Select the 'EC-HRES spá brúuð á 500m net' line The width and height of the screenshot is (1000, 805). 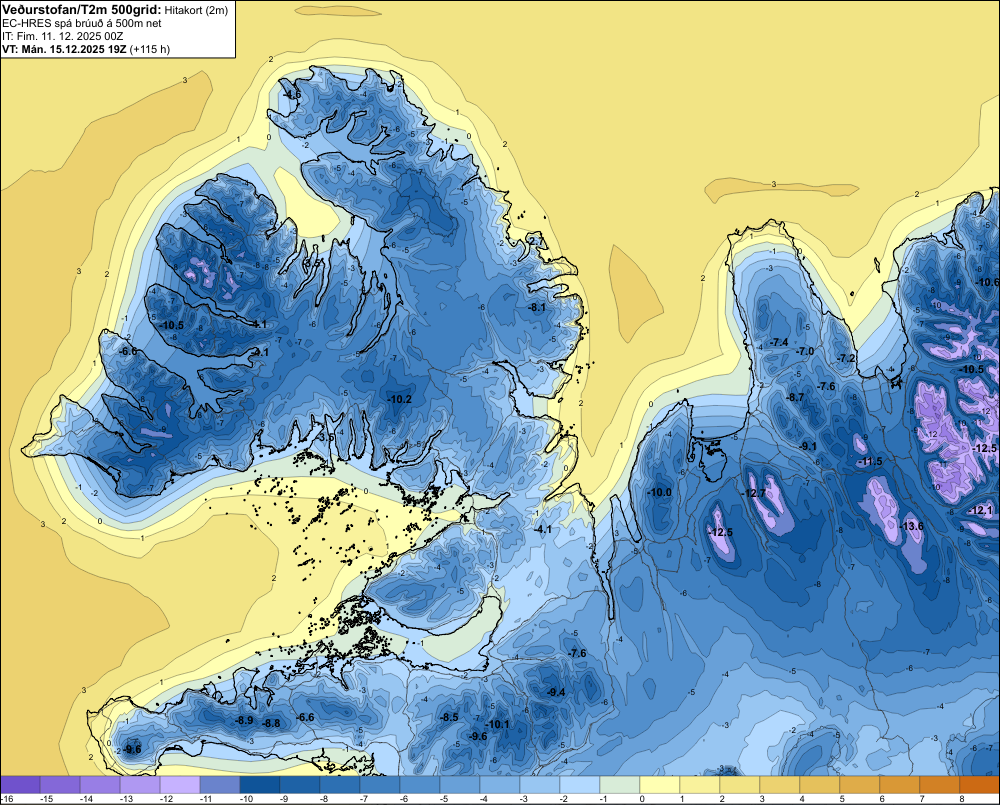tap(82, 23)
